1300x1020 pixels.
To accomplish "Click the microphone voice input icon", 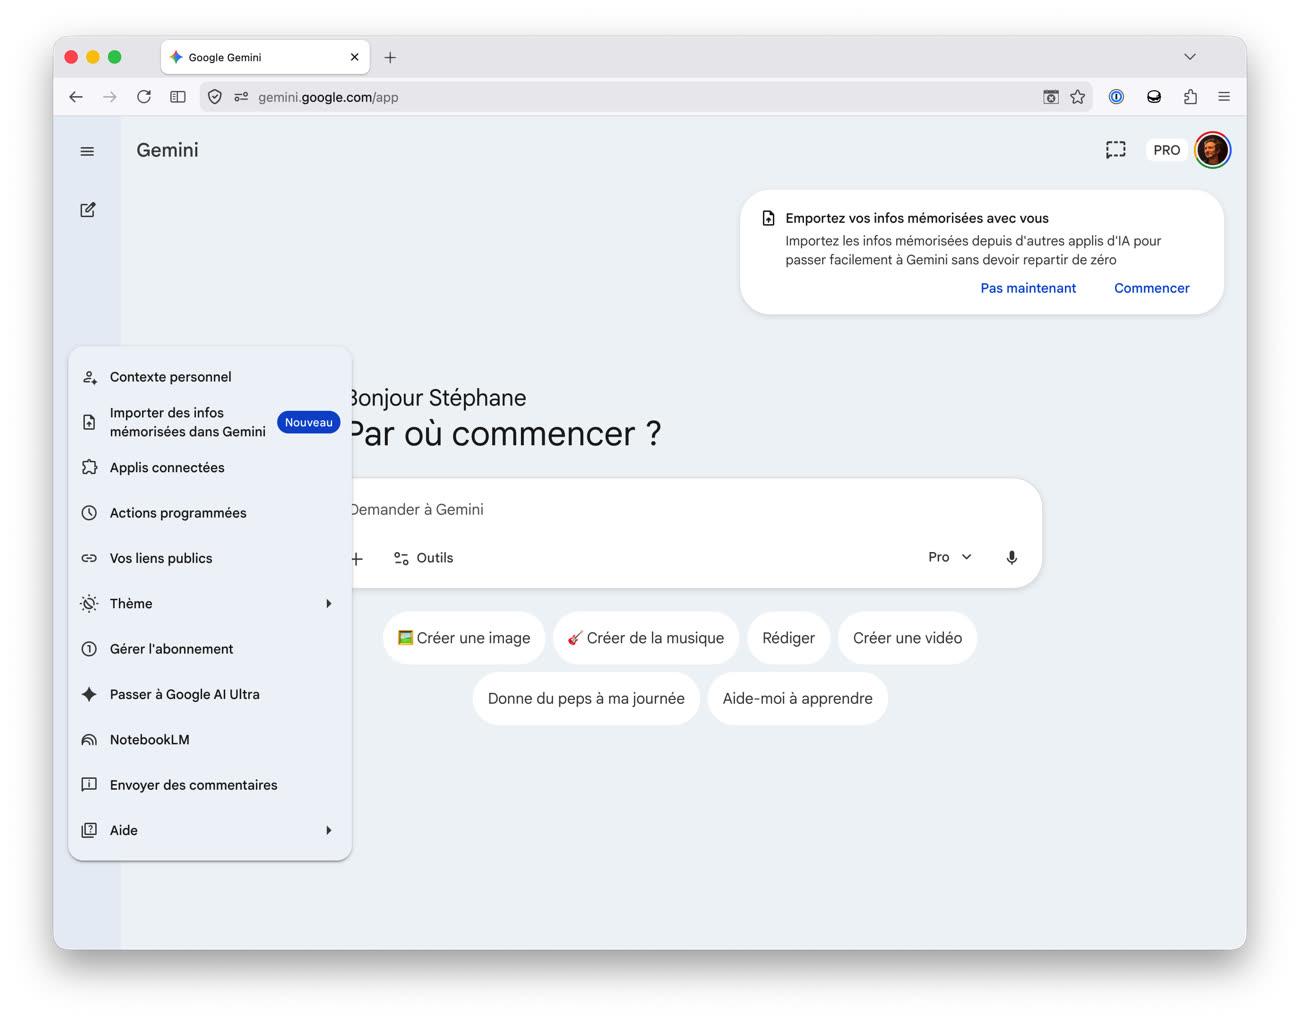I will point(1011,558).
